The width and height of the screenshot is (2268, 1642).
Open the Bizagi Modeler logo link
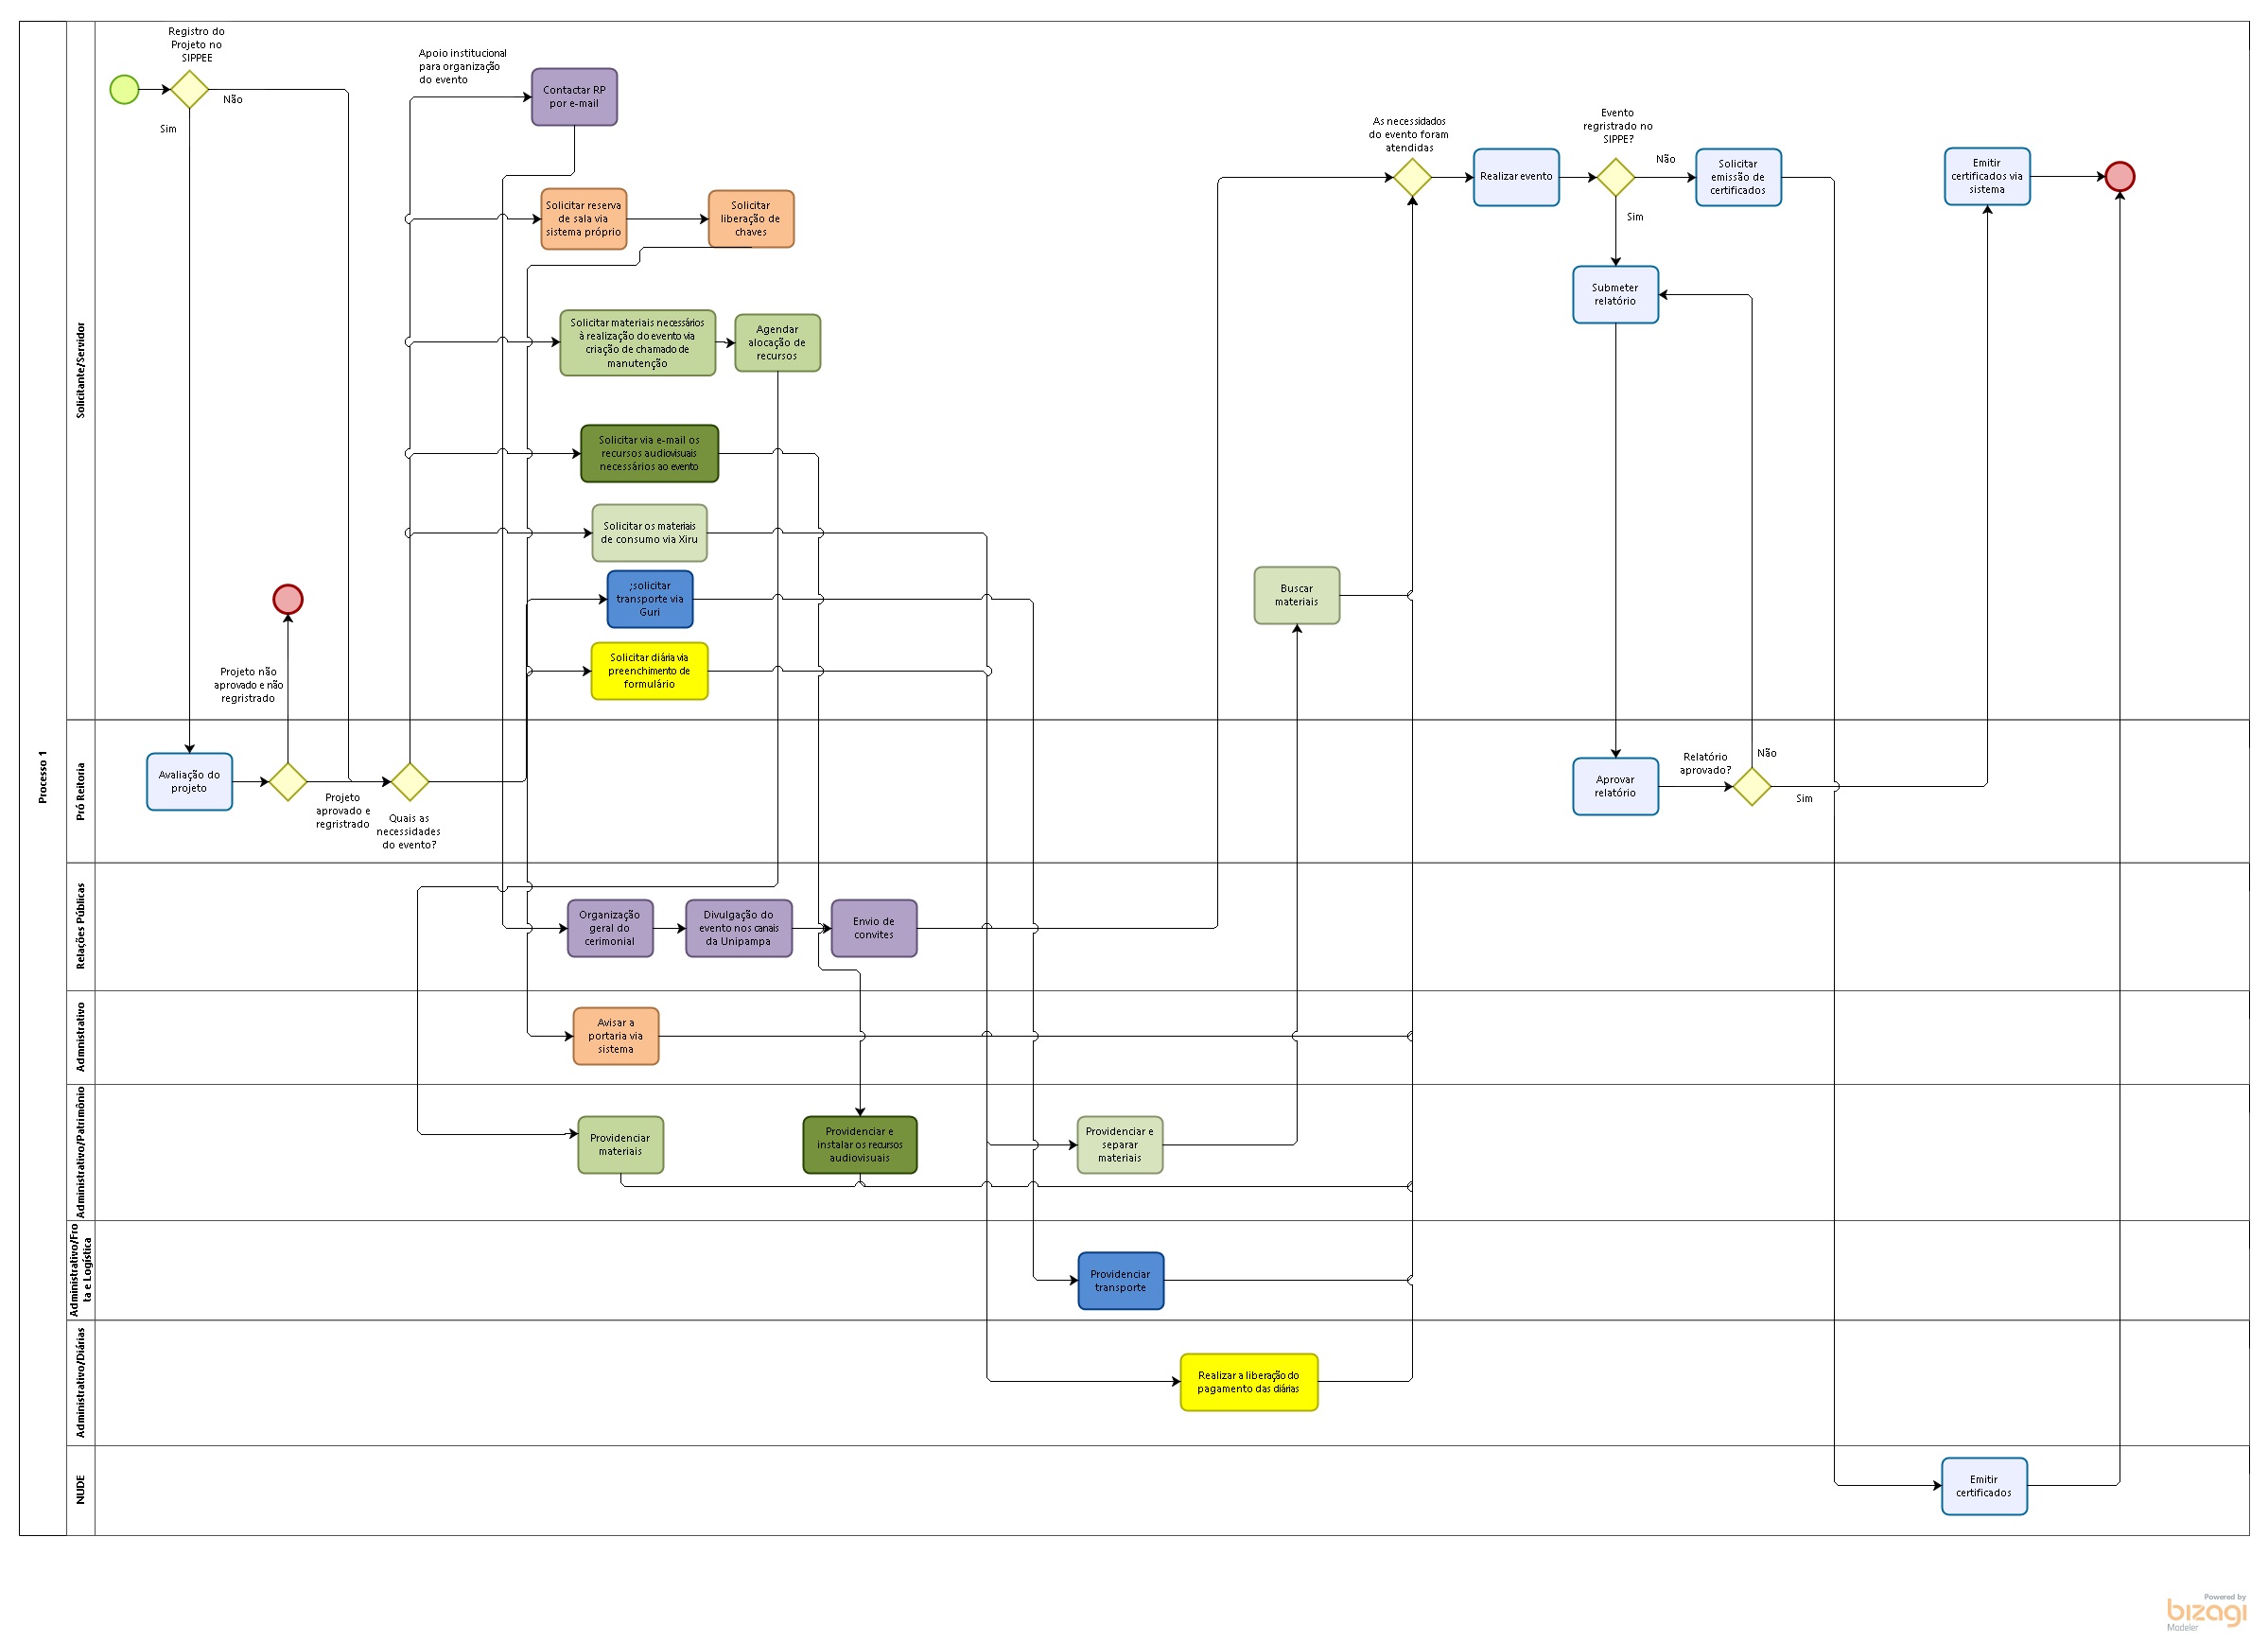click(2205, 1612)
